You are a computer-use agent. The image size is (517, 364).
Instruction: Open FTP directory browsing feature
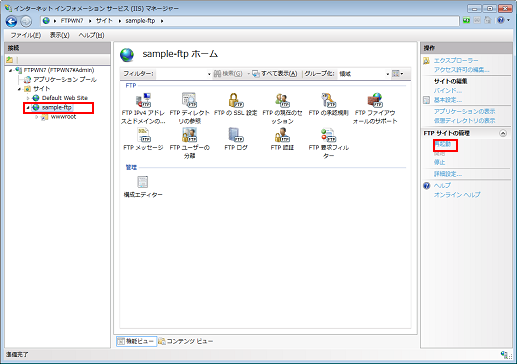click(x=189, y=109)
